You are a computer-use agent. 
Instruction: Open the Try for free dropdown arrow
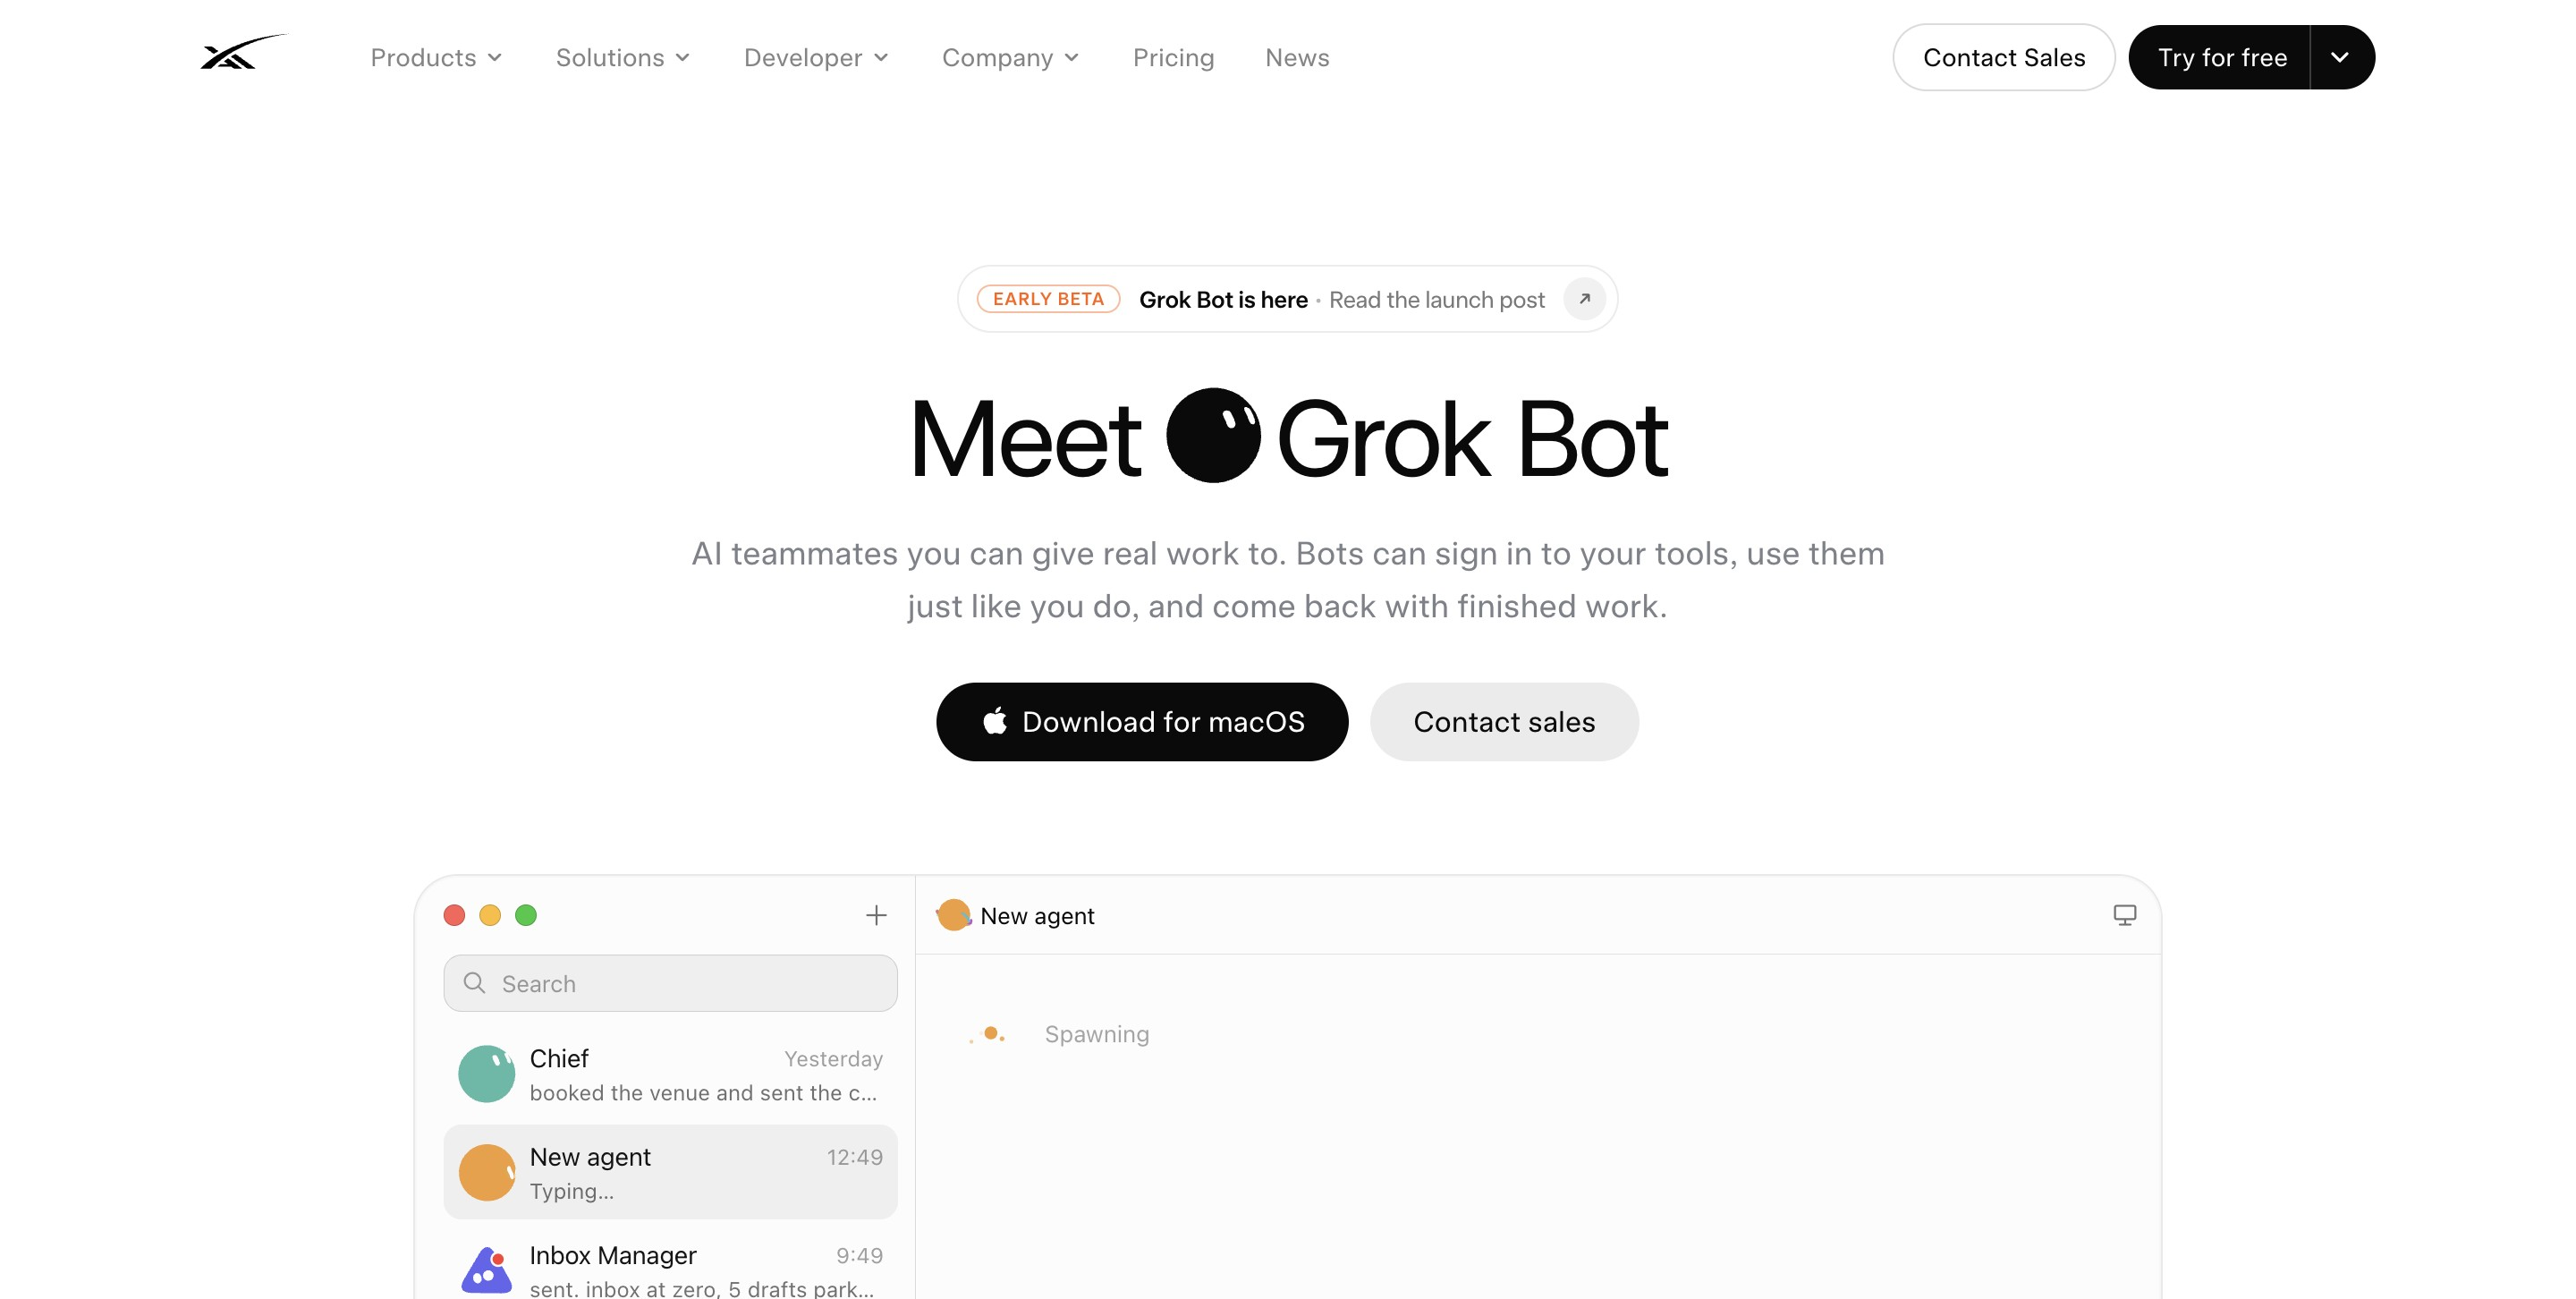pyautogui.click(x=2340, y=57)
